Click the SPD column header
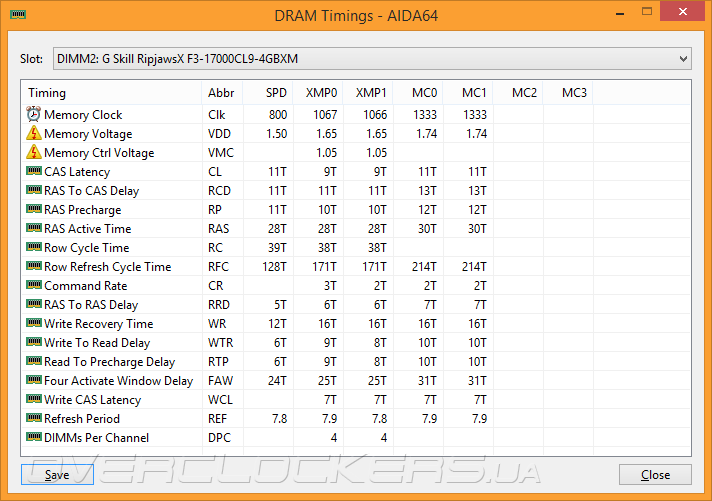The image size is (712, 501). 268,93
